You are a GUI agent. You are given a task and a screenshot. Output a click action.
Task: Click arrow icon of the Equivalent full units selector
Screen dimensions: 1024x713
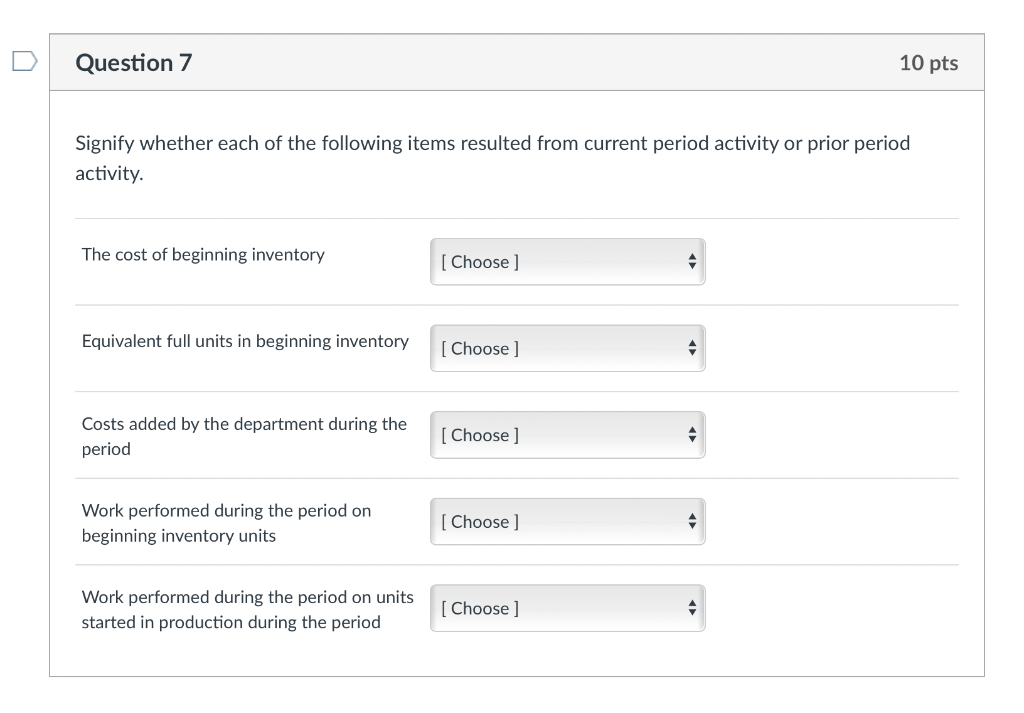click(x=691, y=348)
